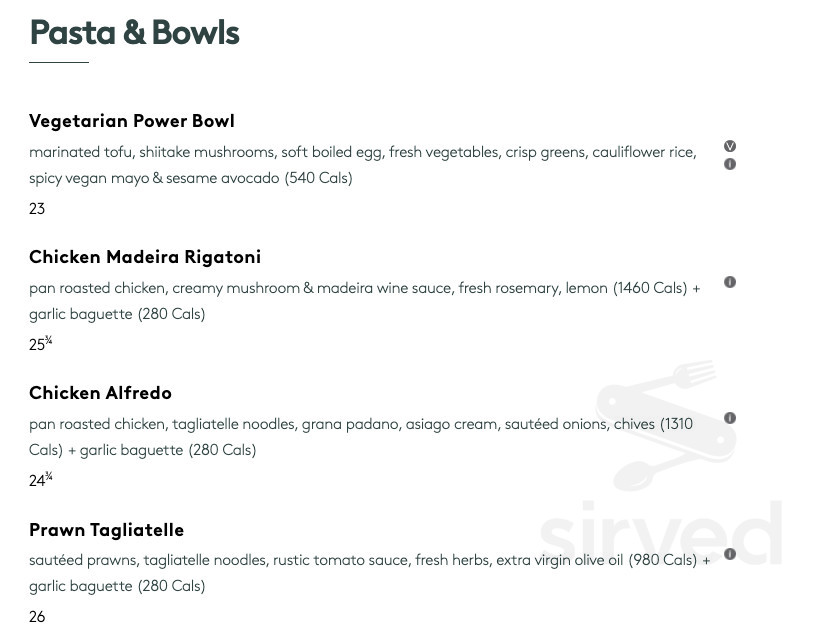Open info icon for Chicken Alfredo
Screen dimensions: 838x638
[730, 418]
